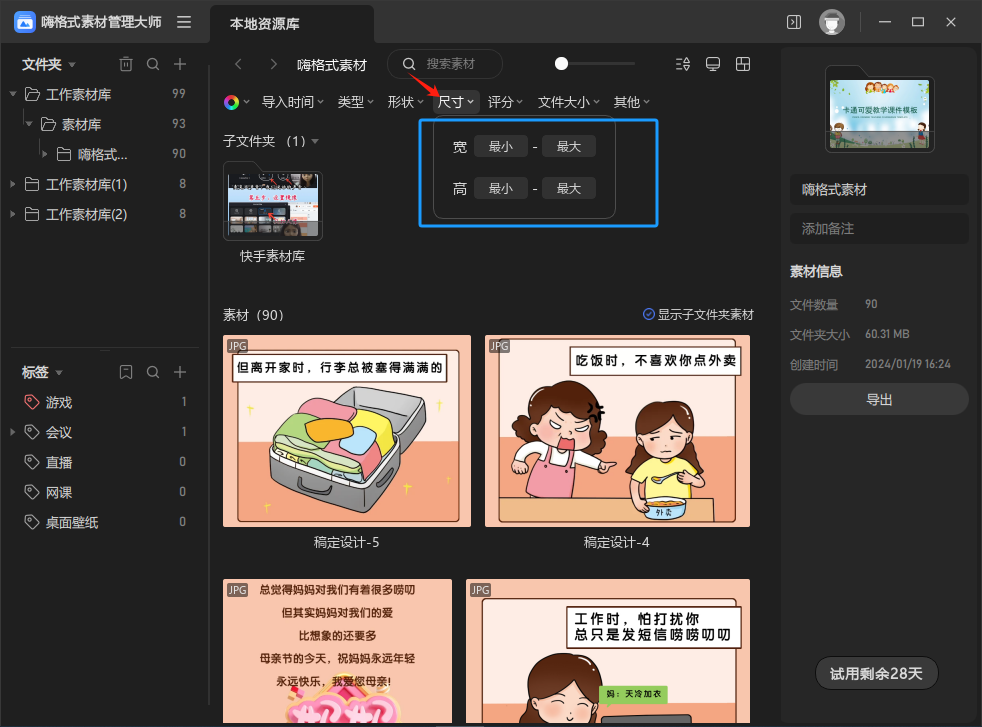Image resolution: width=982 pixels, height=727 pixels.
Task: Close the 尺寸 filter dropdown
Action: 455,102
